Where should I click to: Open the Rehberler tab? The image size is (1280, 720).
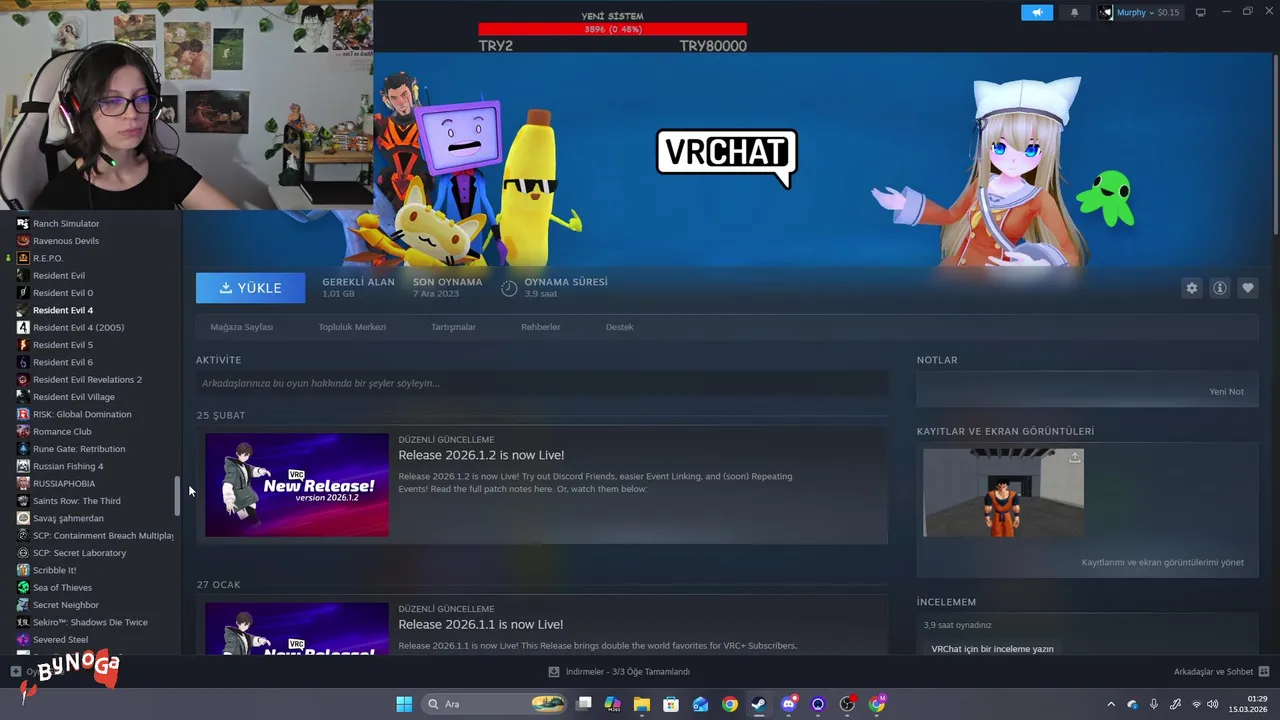tap(541, 327)
